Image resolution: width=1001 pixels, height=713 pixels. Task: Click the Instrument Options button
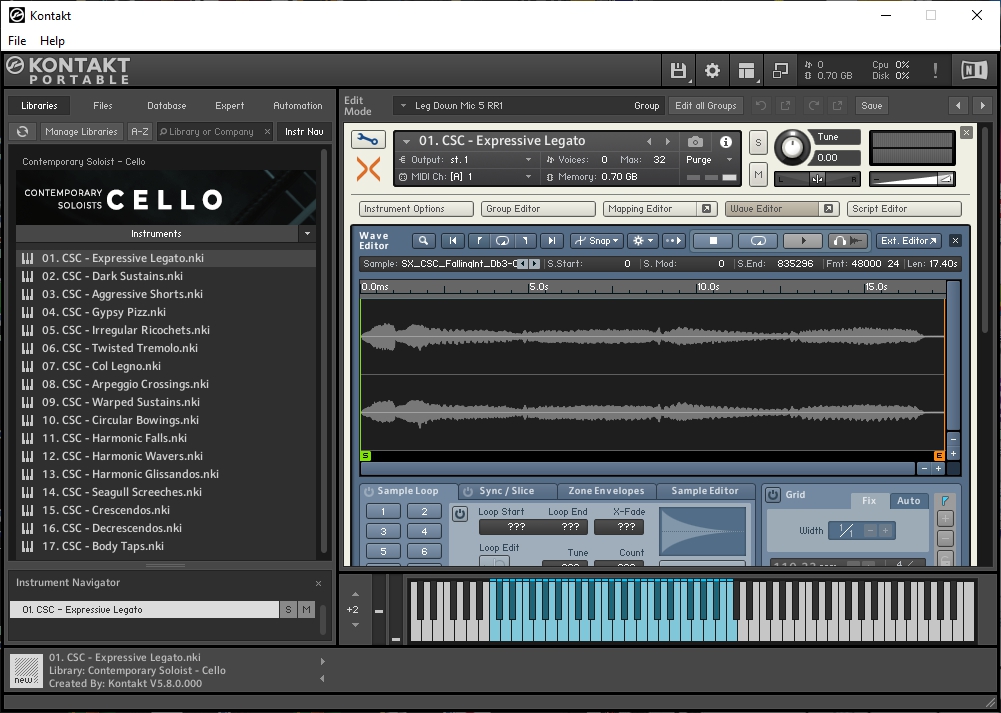[416, 209]
